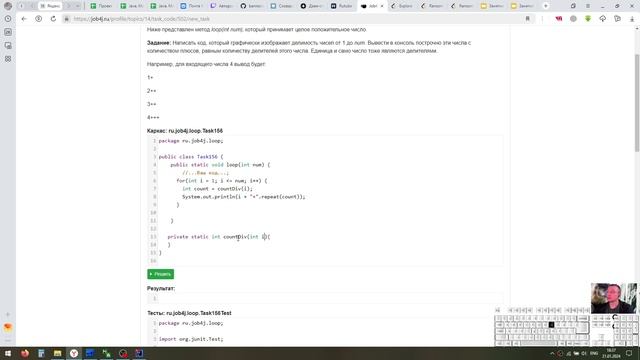
Task: Open the Windows Start menu
Action: (x=8, y=353)
